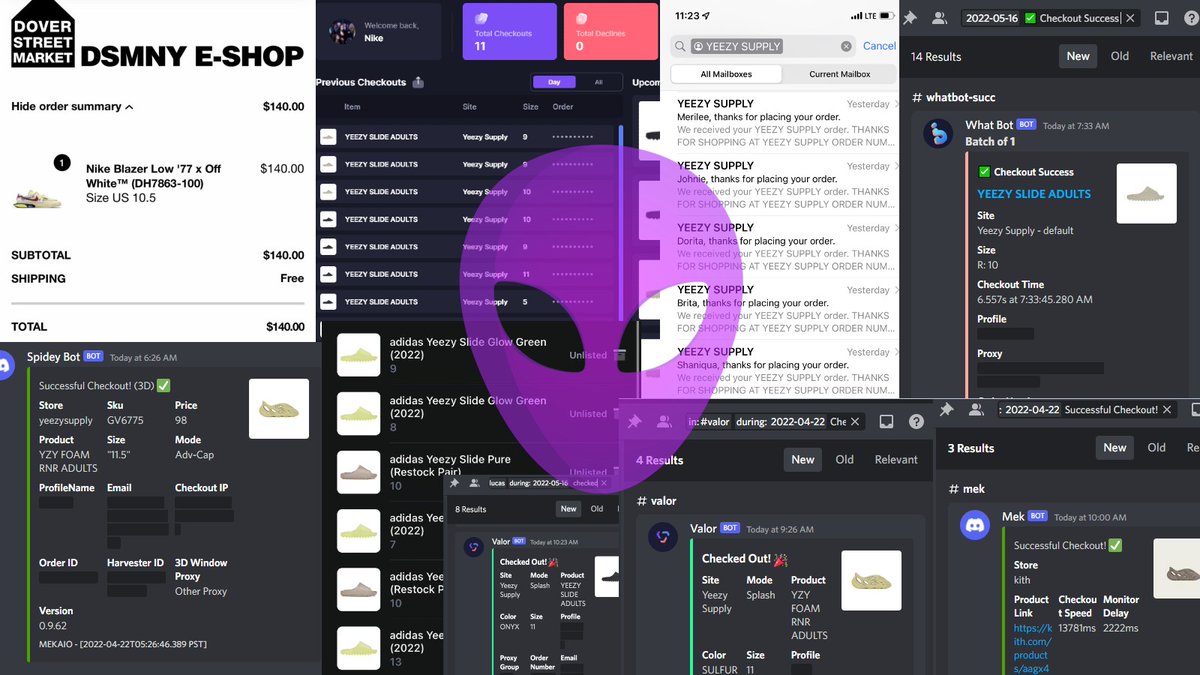
Task: Clear the in:#valor search query
Action: [x=855, y=422]
